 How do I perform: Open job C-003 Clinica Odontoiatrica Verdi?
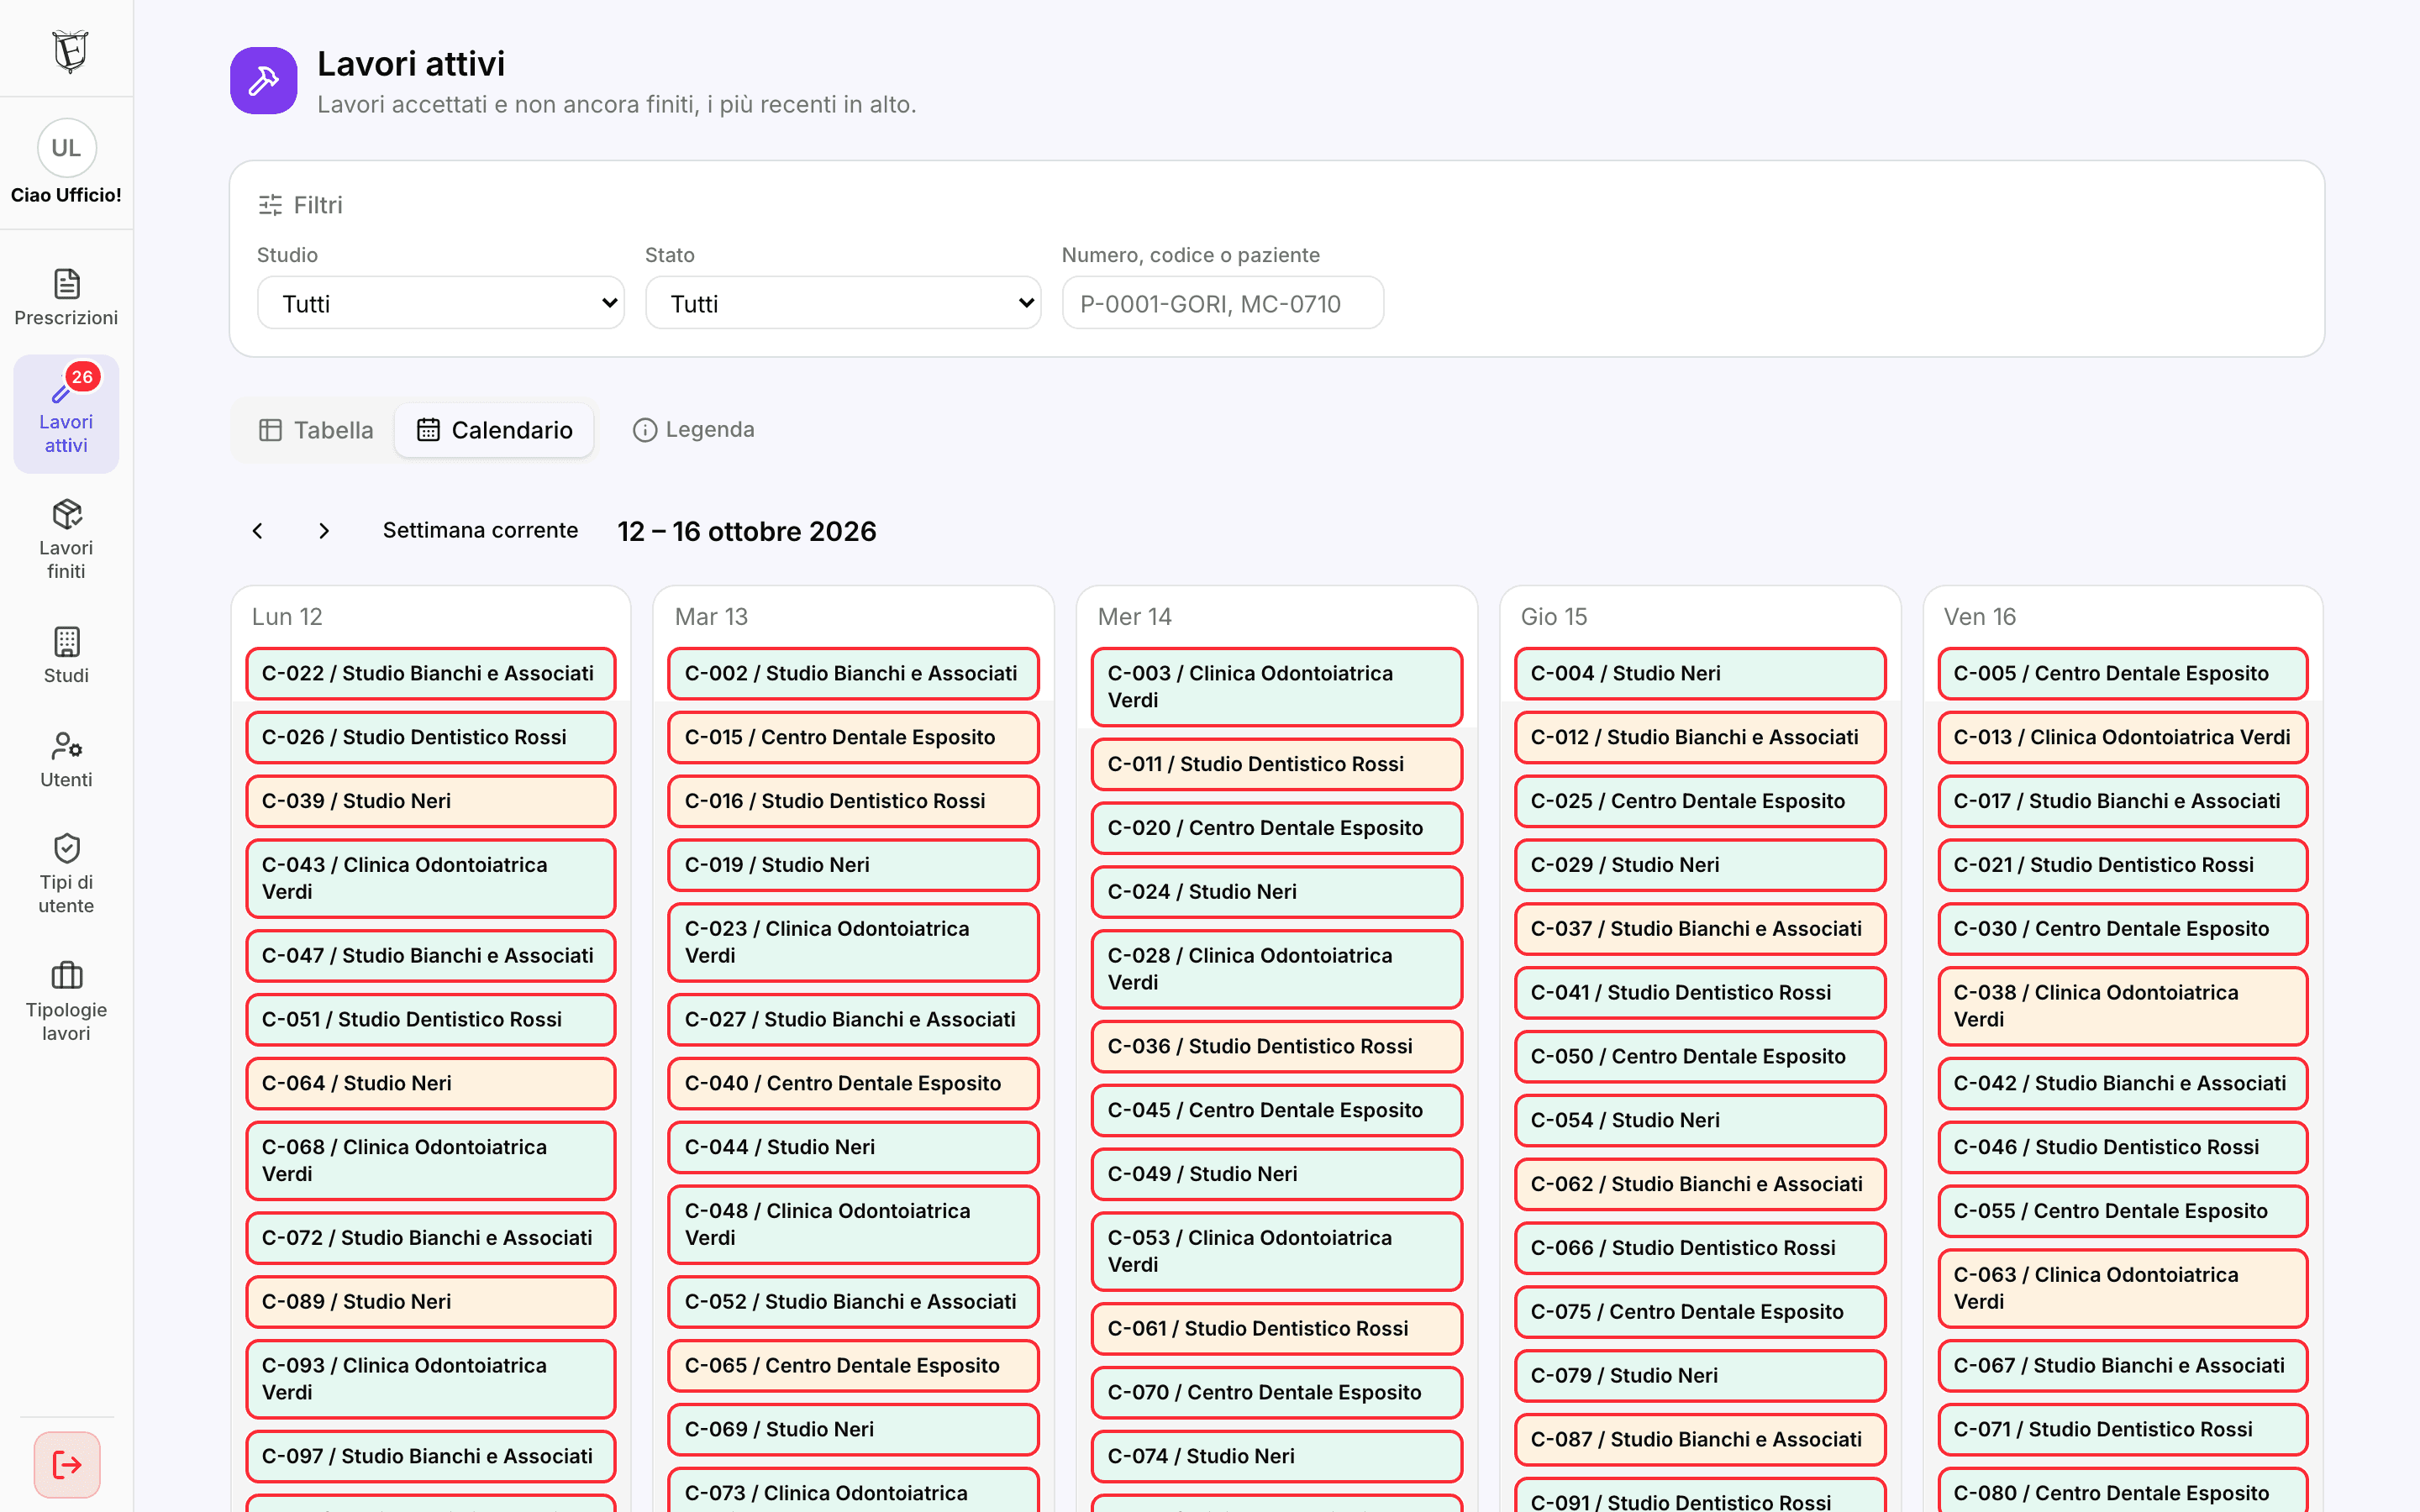tap(1277, 687)
